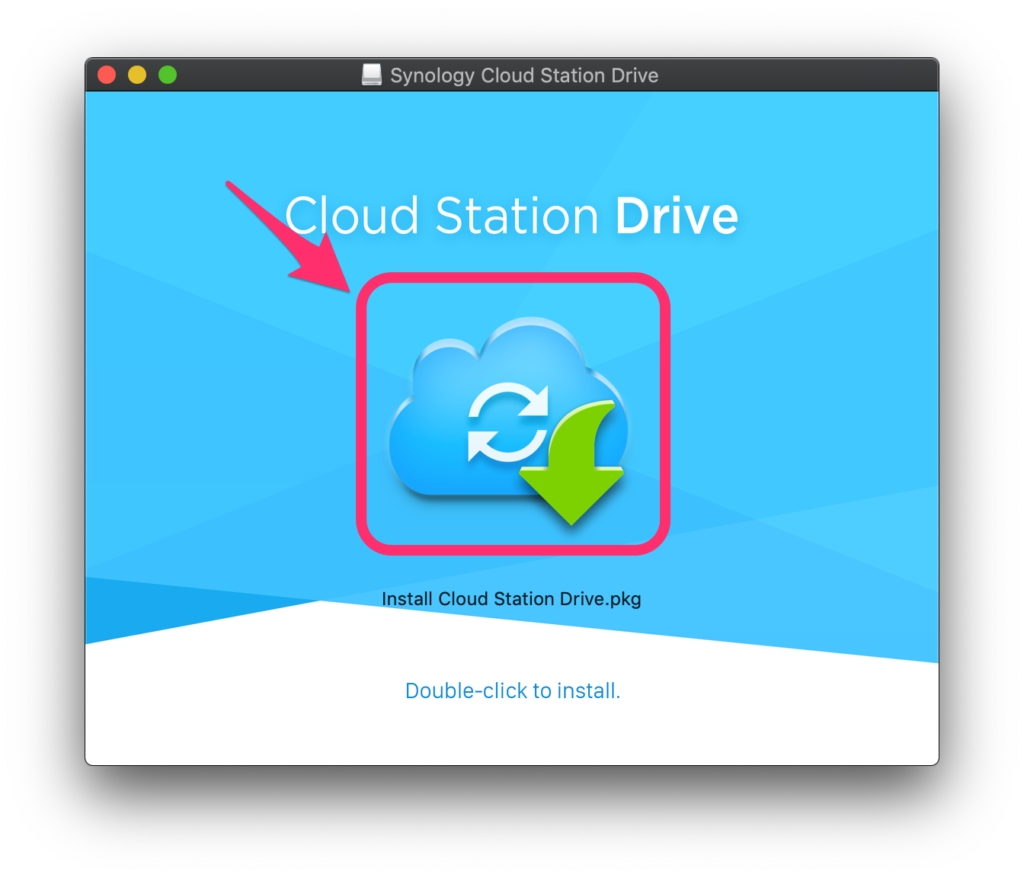Viewport: 1024px width, 878px height.
Task: Click the white sync arrows inside the cloud
Action: click(508, 423)
